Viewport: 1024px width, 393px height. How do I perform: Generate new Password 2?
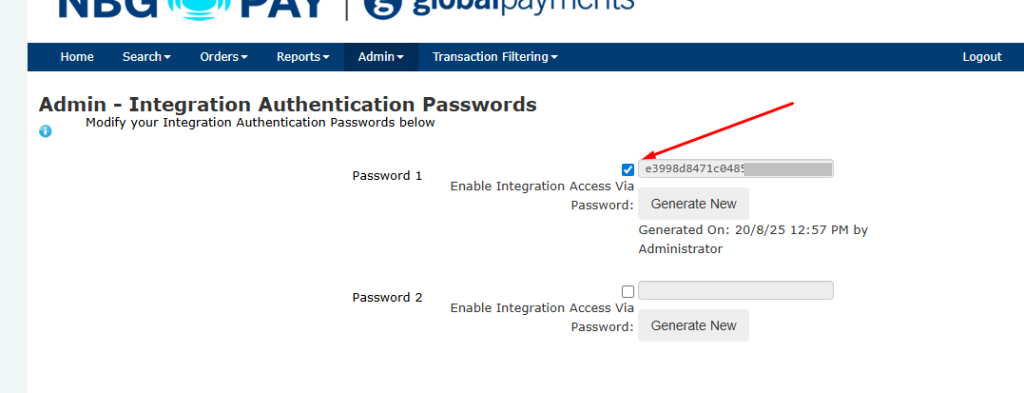coord(694,325)
